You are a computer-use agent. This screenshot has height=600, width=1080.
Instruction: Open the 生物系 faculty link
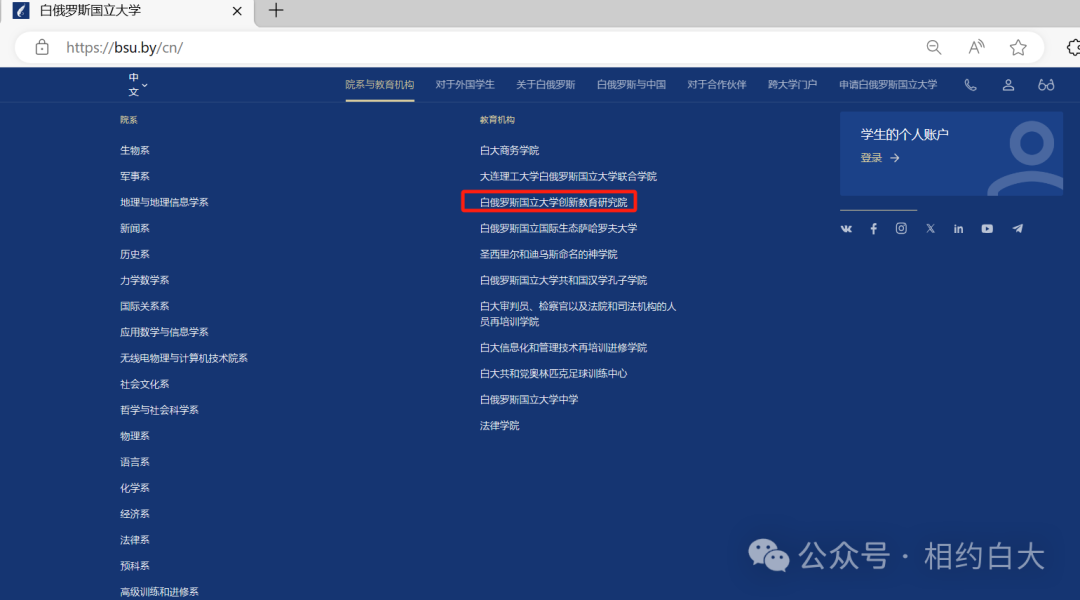click(x=134, y=150)
